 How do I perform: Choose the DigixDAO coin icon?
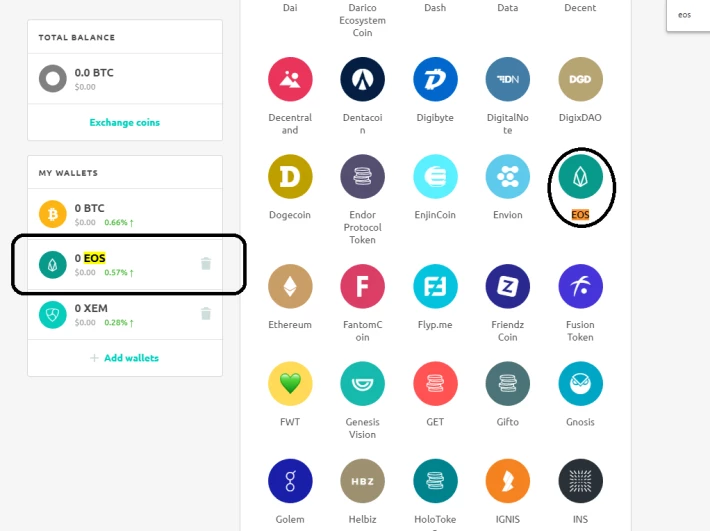click(580, 79)
